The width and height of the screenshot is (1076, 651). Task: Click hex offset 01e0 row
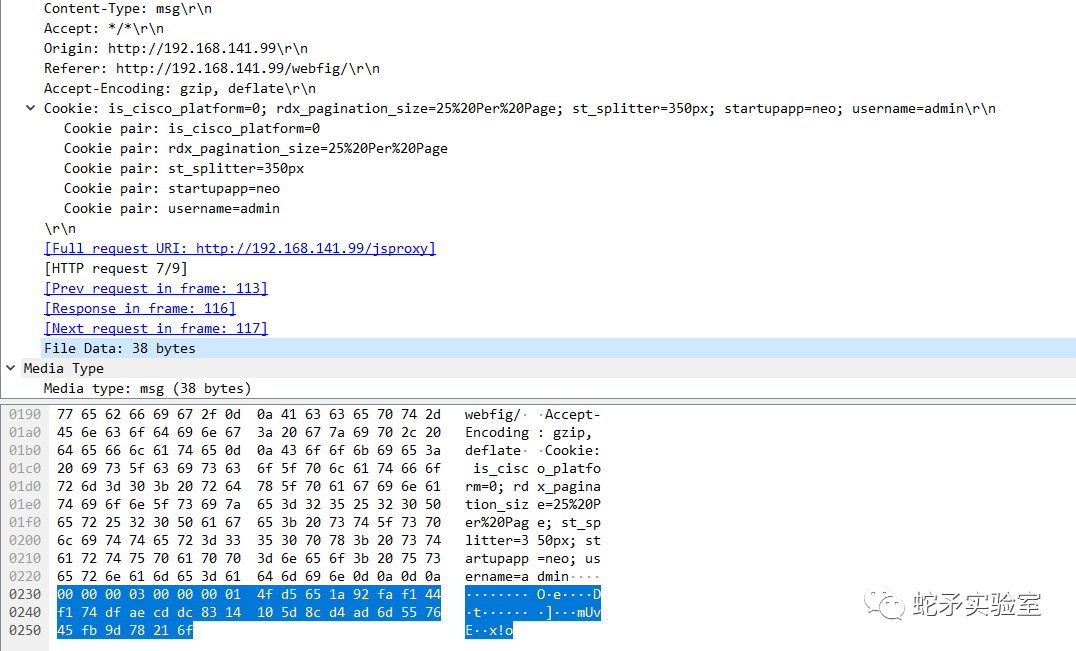(25, 504)
